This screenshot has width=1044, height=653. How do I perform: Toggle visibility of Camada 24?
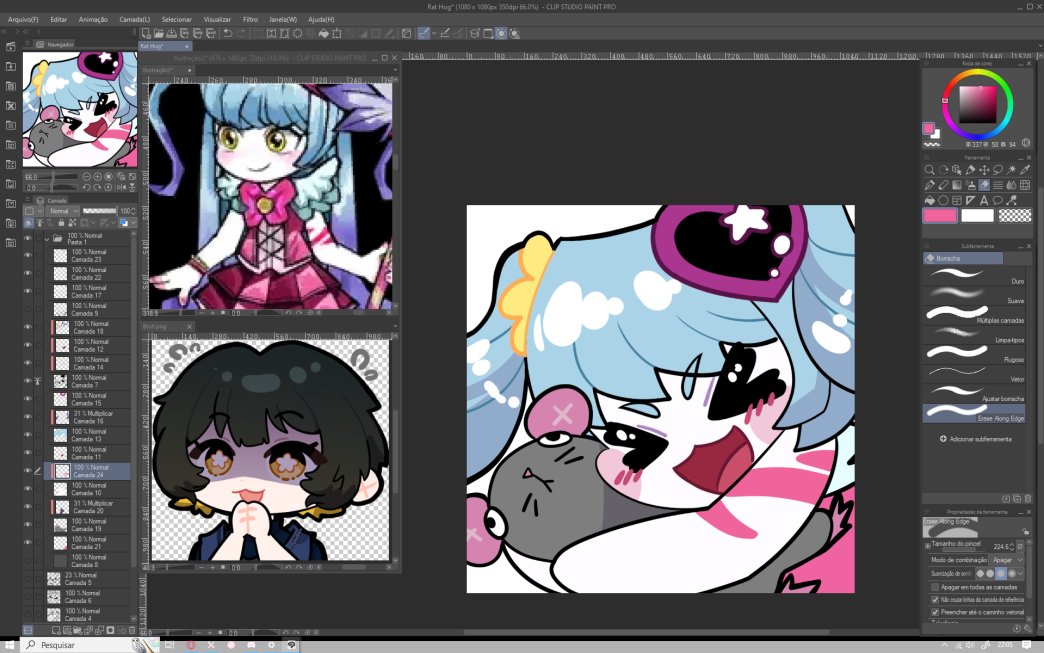point(26,470)
